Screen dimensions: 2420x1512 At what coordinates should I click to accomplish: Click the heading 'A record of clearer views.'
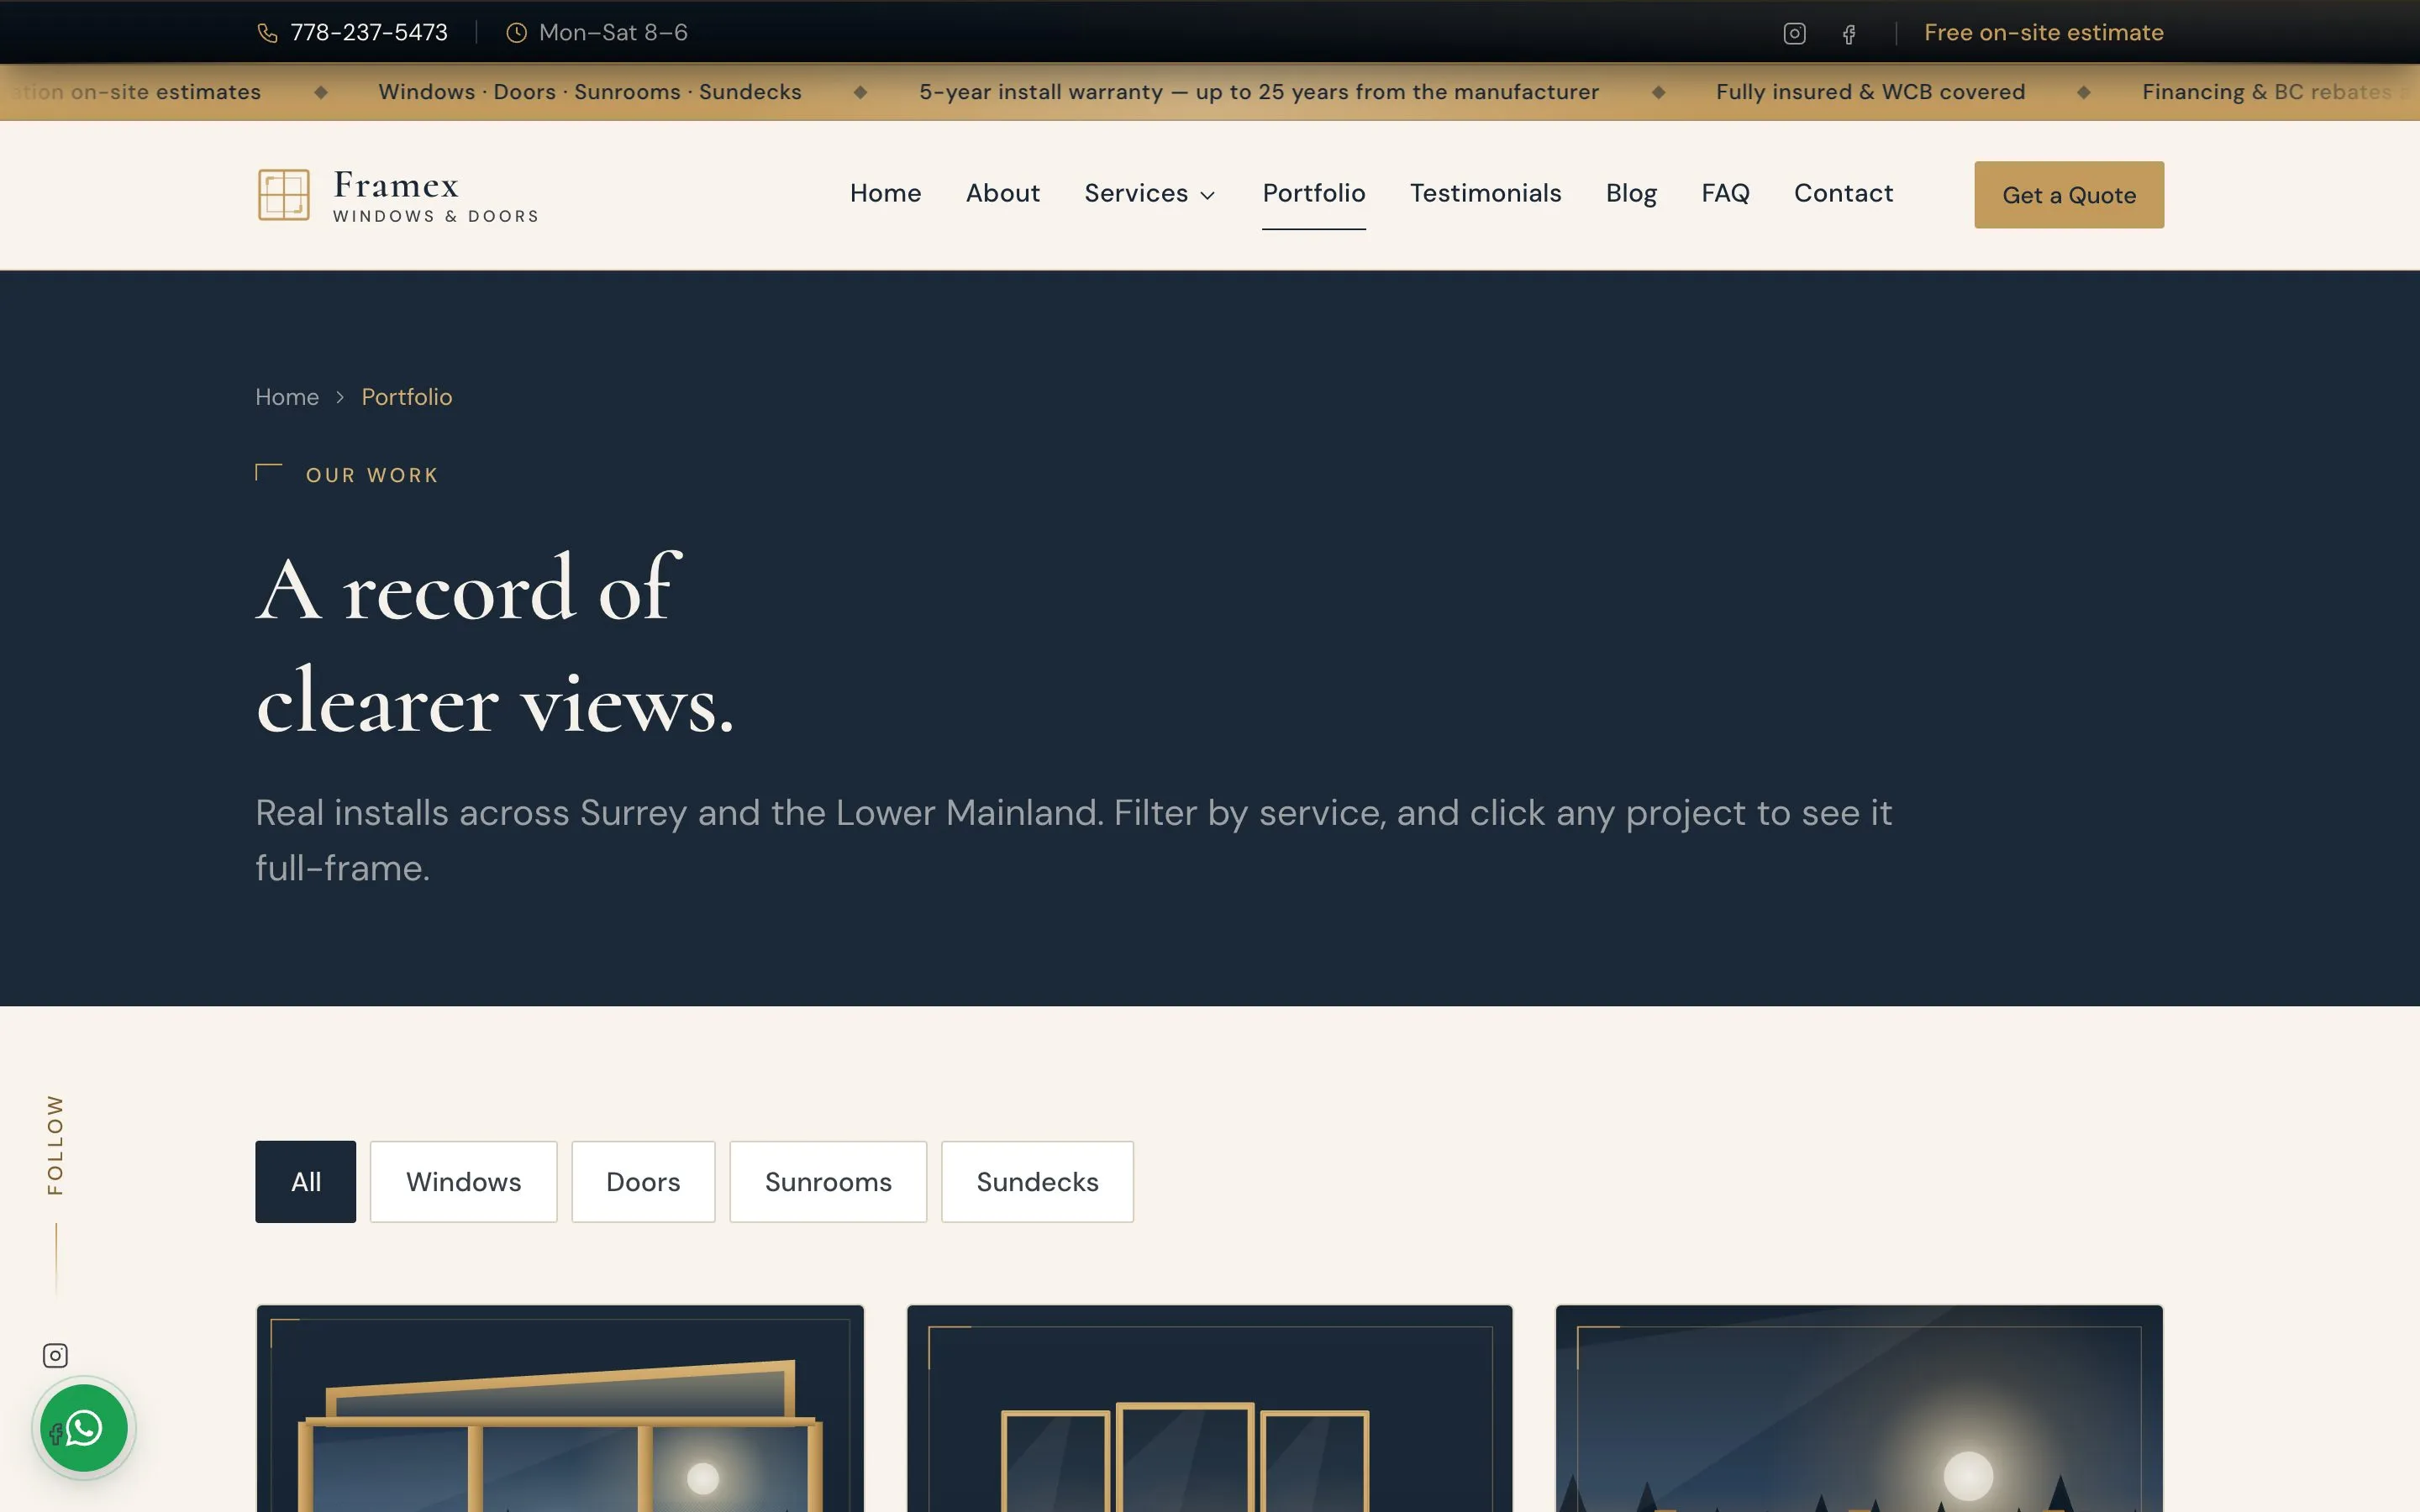pos(495,645)
